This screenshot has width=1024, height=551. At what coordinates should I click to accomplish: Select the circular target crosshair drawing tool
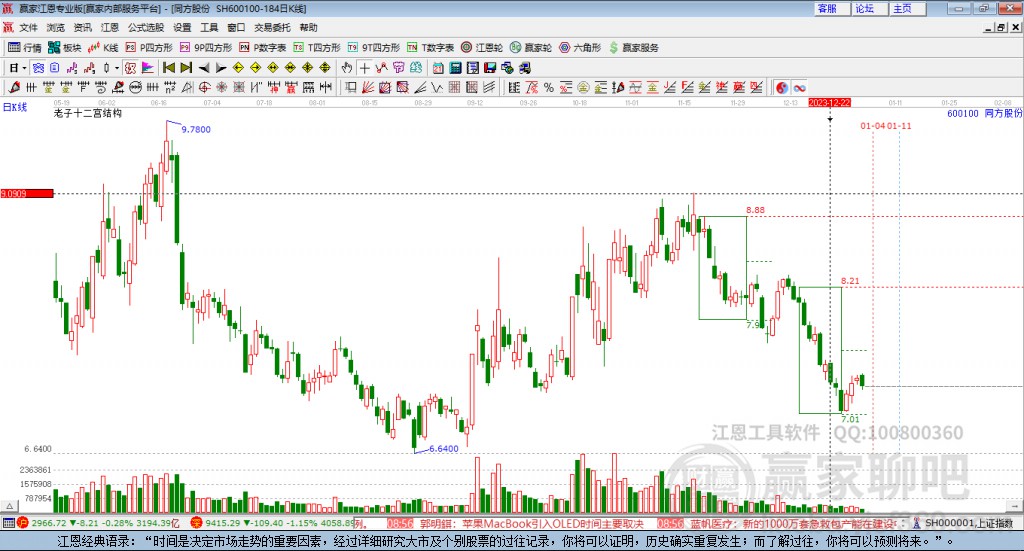(x=204, y=87)
